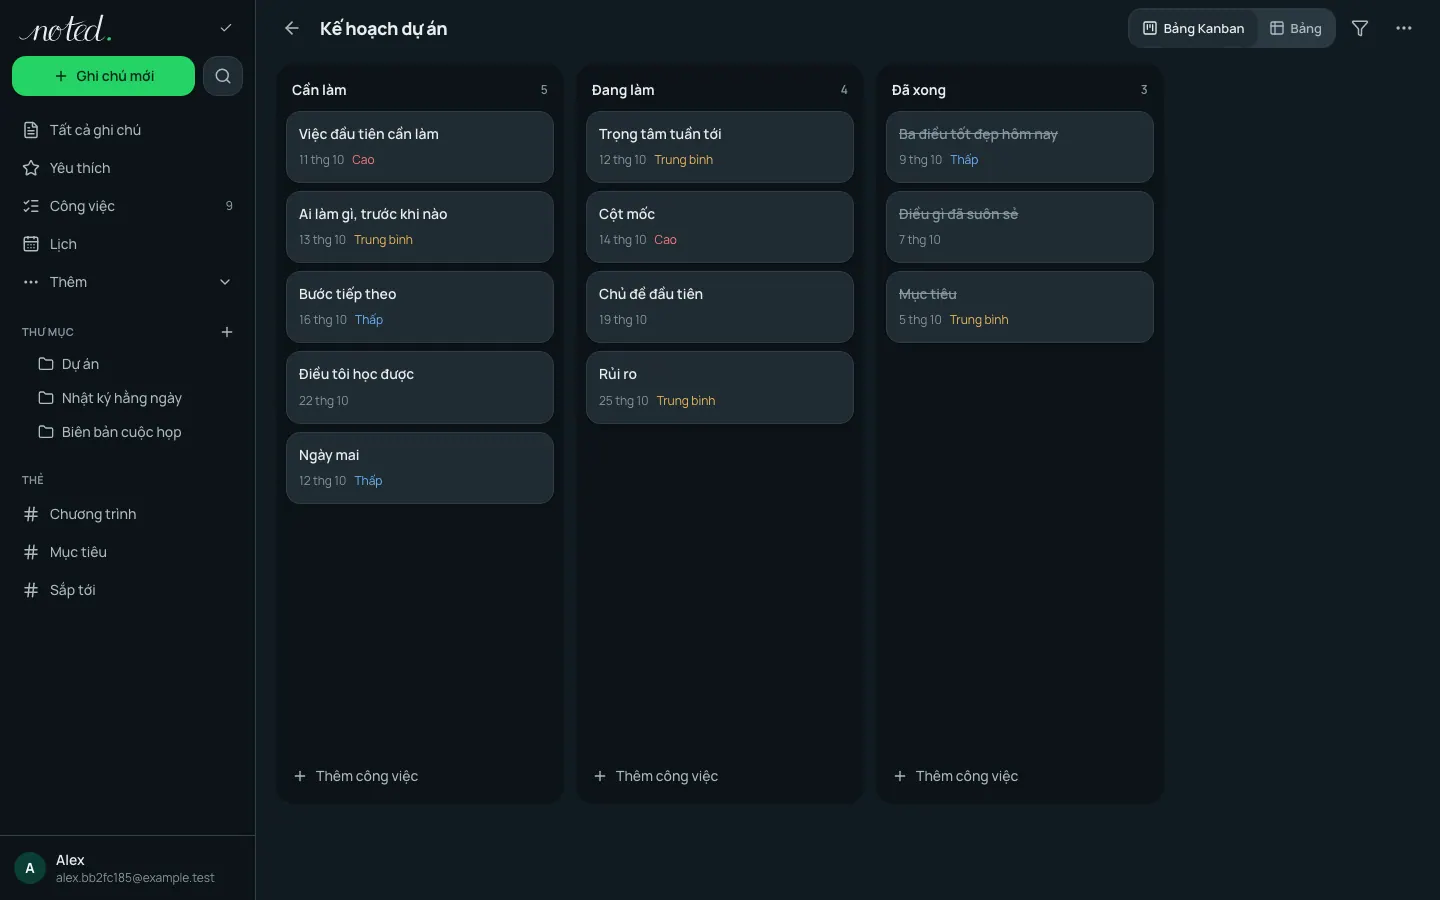Expand the Thêm sidebar chevron
The width and height of the screenshot is (1440, 900).
(225, 282)
